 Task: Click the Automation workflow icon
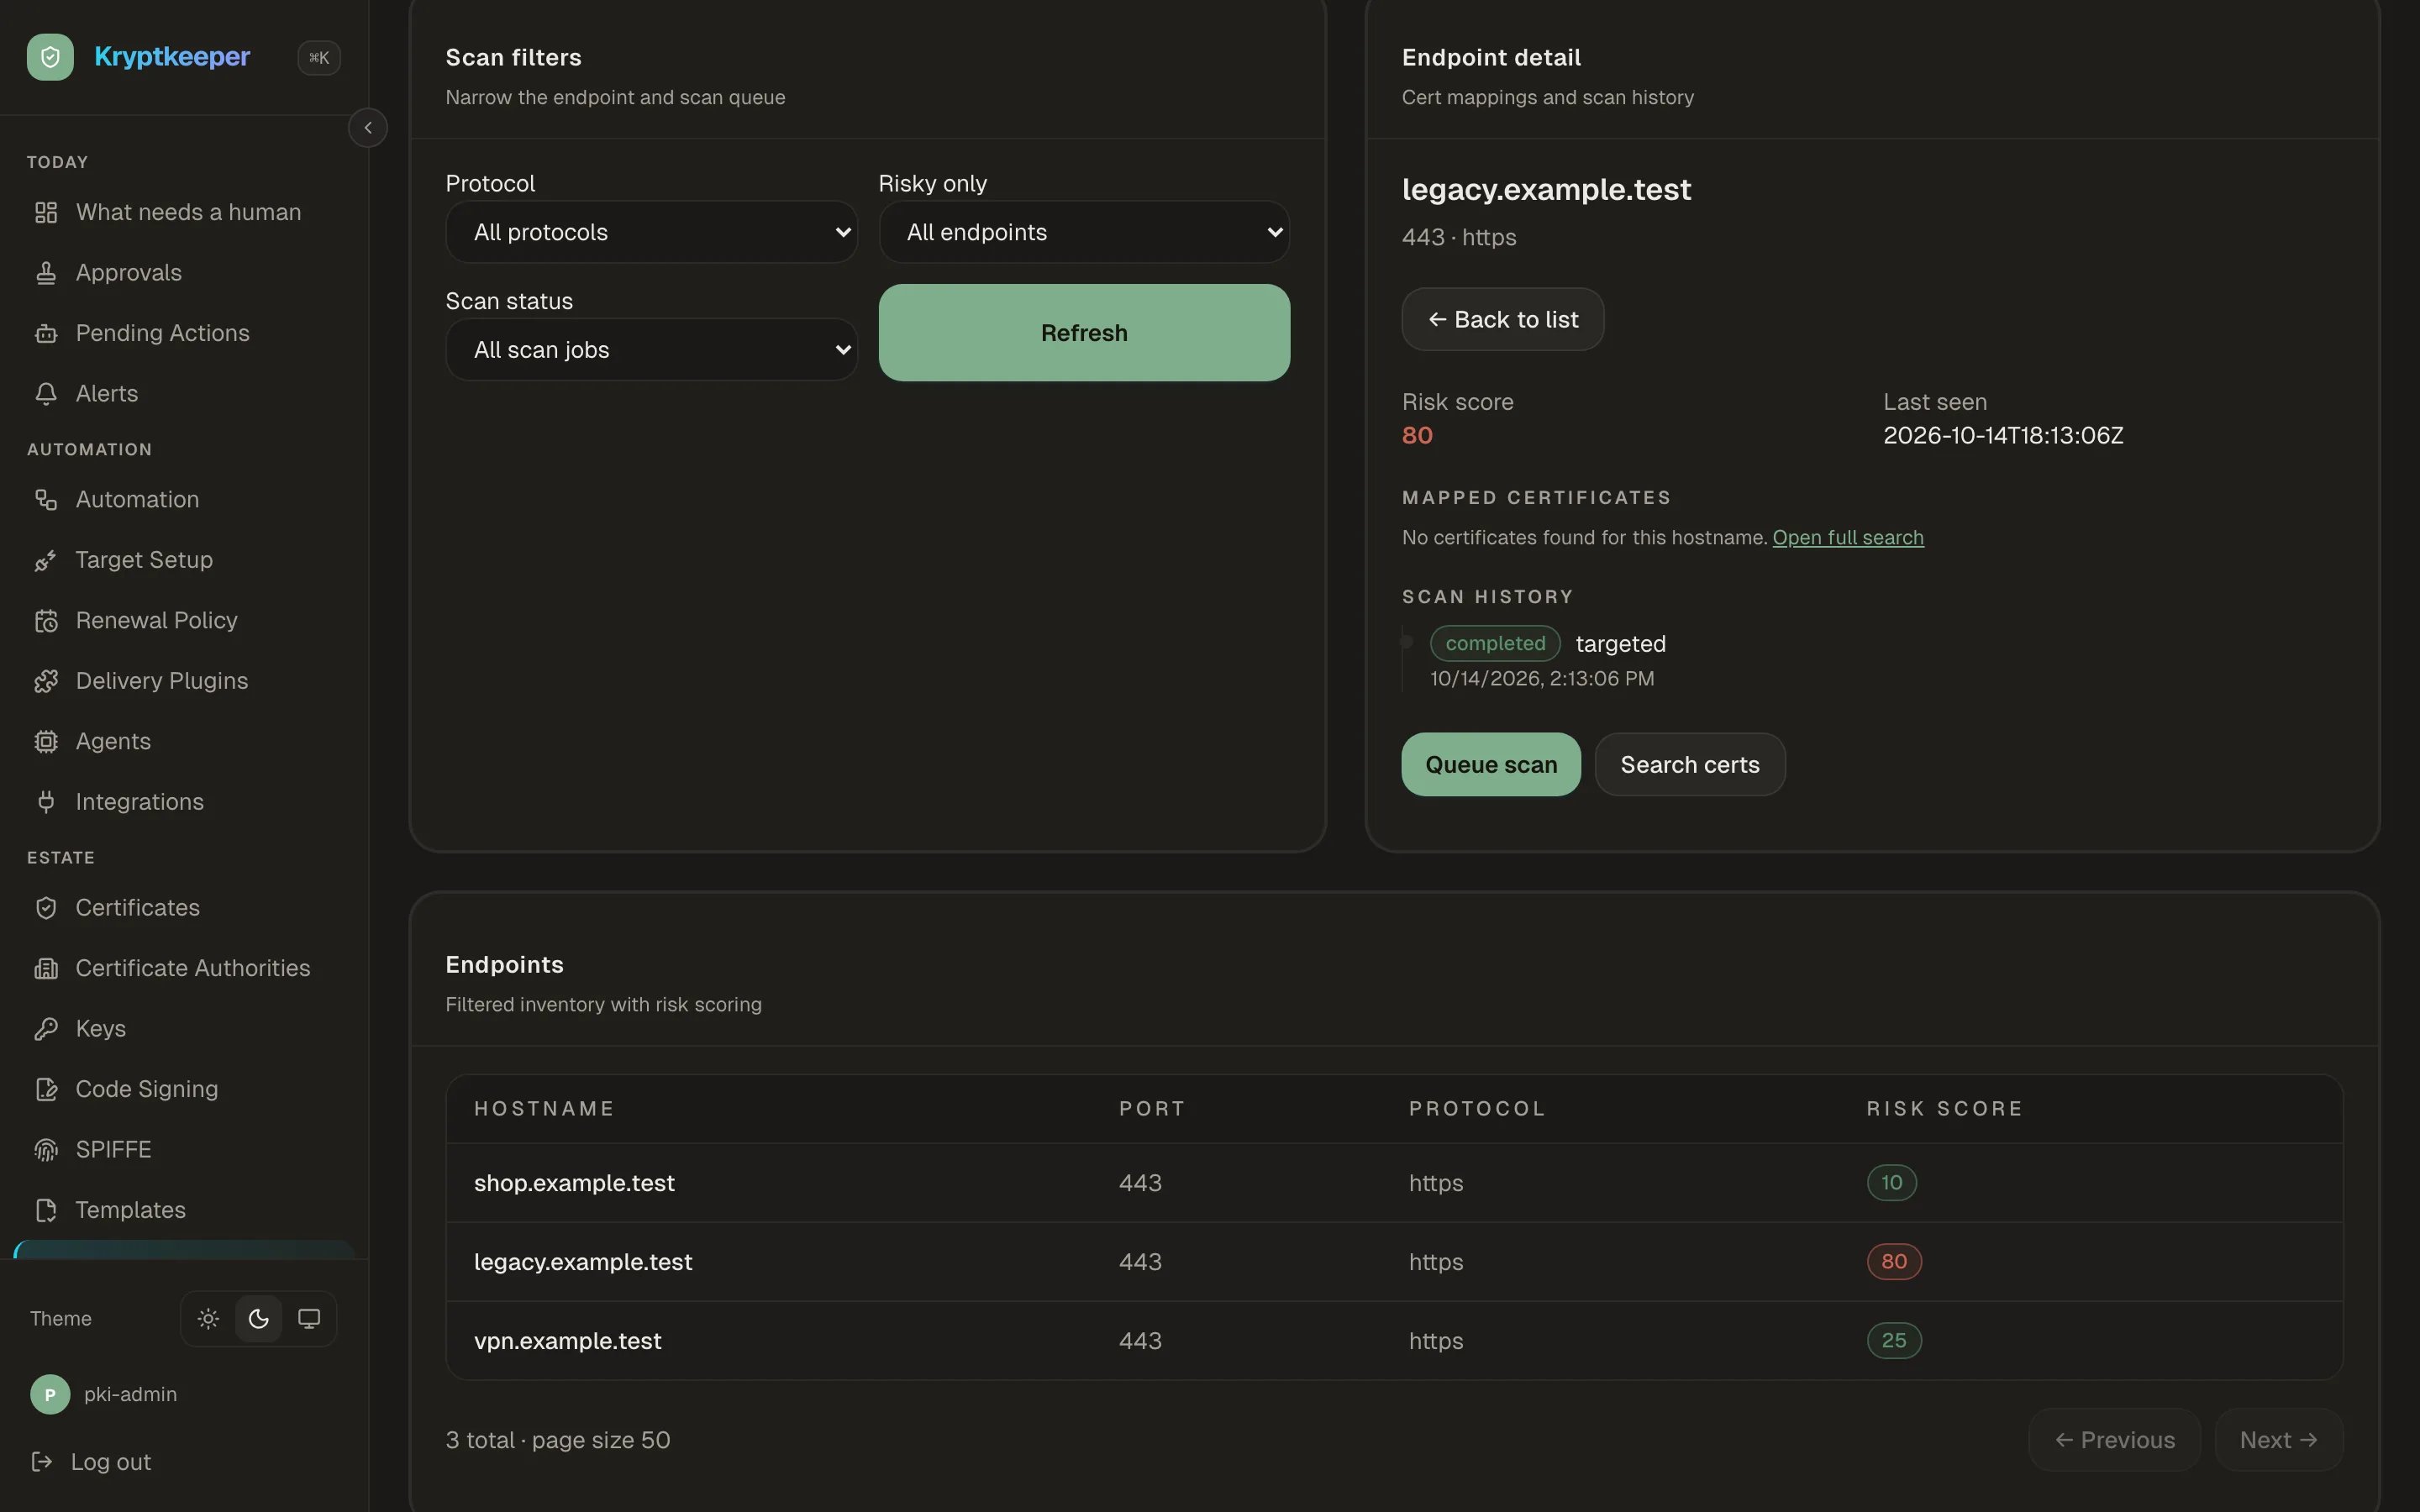46,500
